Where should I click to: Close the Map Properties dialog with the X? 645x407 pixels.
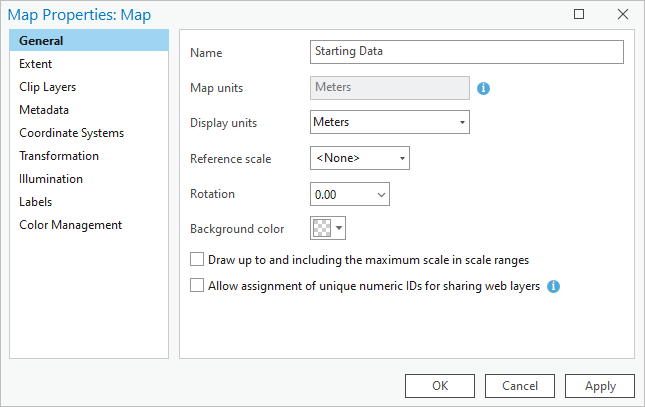623,14
